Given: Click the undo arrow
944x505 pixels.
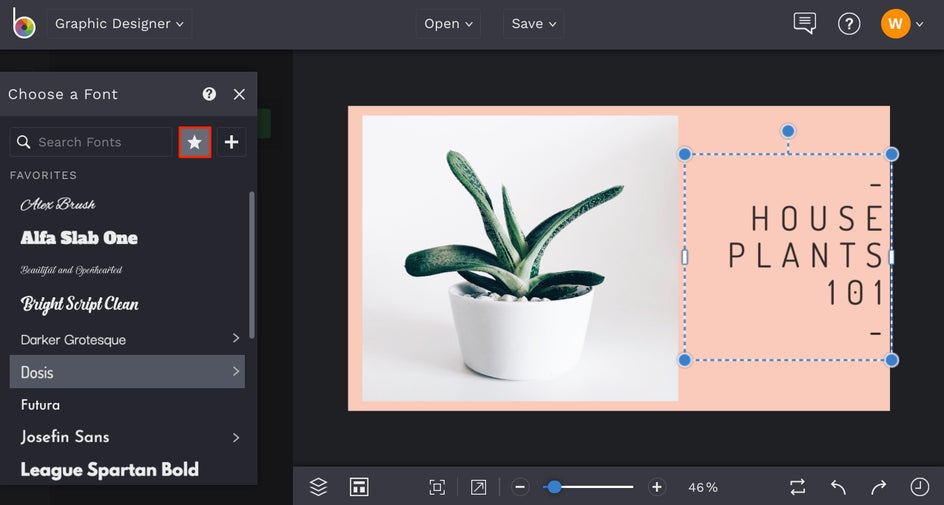Looking at the screenshot, I should [838, 487].
